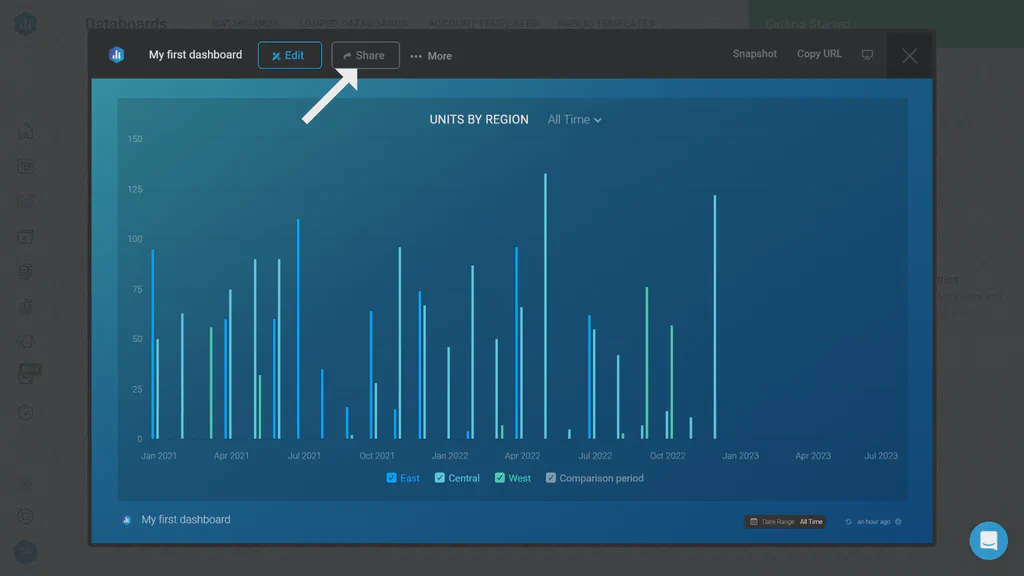This screenshot has height=576, width=1024.
Task: Refresh data using the refresh icon in the footer
Action: pos(847,521)
